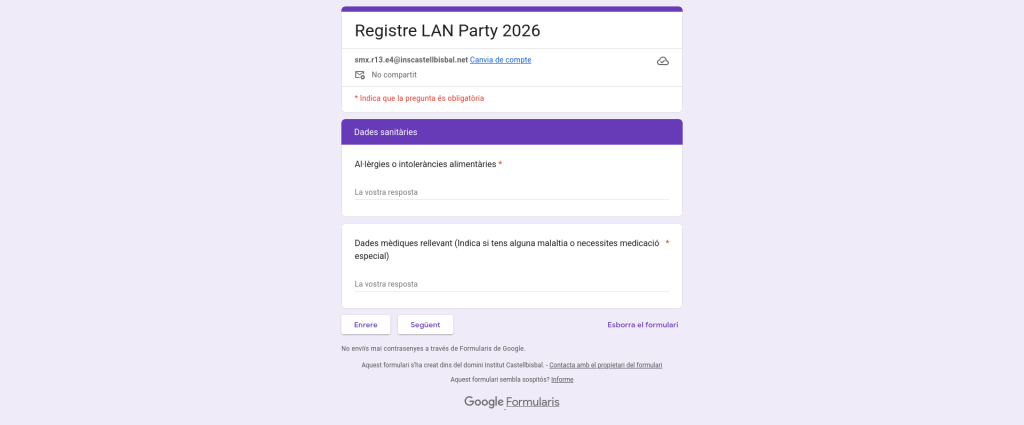Screen dimensions: 1024x425
Task: Focus the Dades mèdiques answer field
Action: tap(511, 284)
